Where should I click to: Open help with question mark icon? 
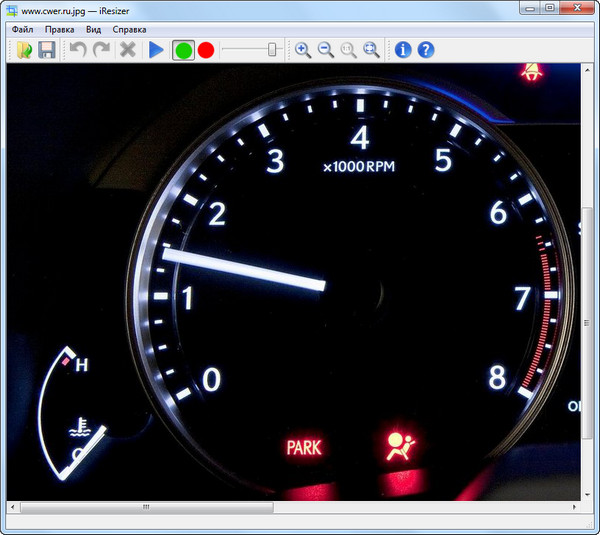[x=426, y=50]
